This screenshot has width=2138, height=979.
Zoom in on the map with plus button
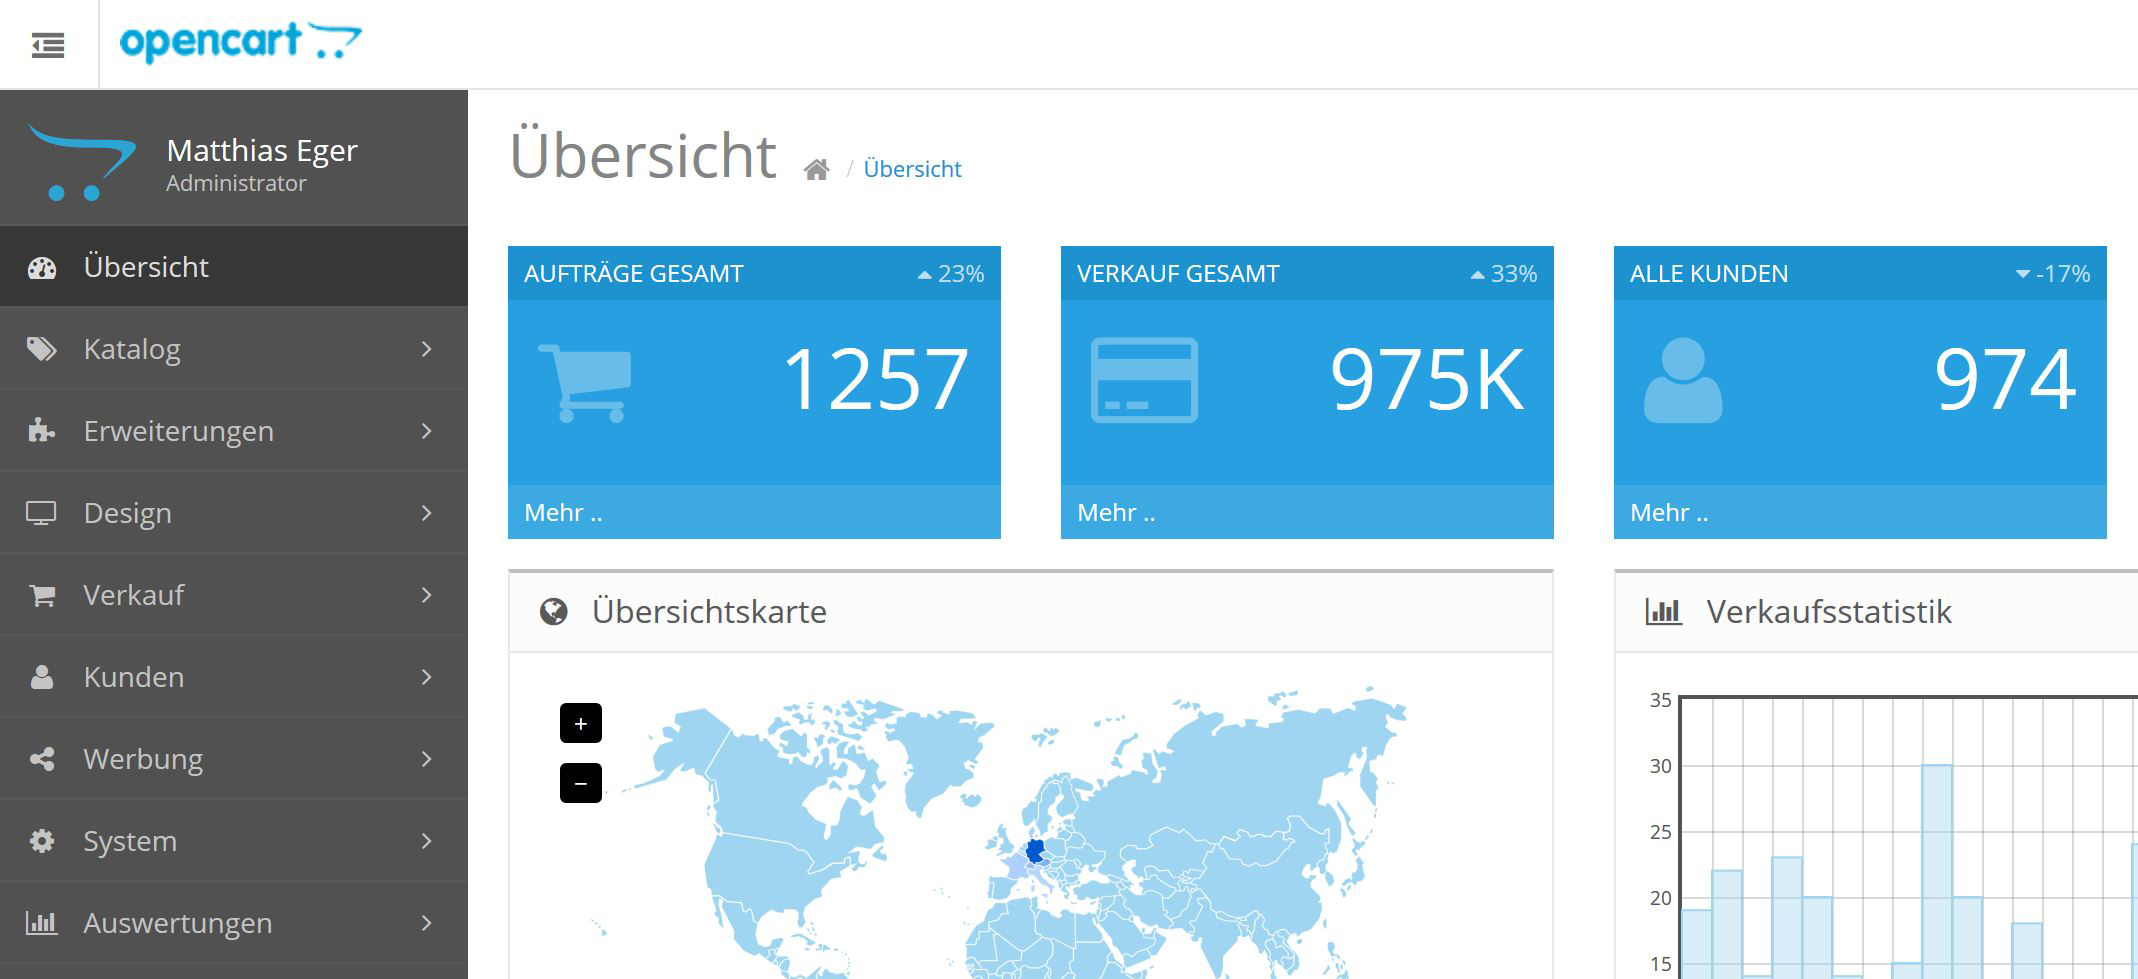click(580, 723)
